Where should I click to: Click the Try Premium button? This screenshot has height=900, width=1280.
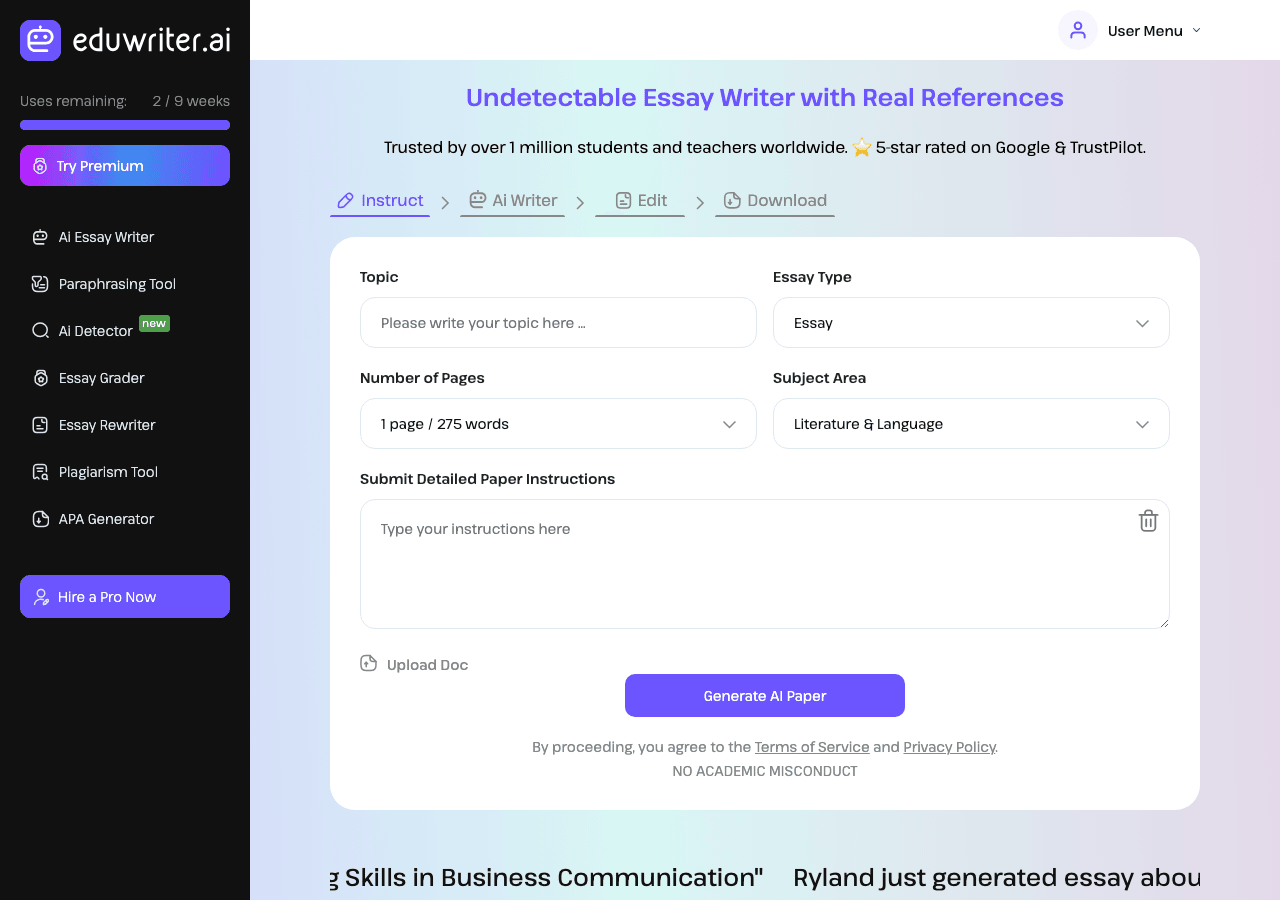click(x=125, y=166)
